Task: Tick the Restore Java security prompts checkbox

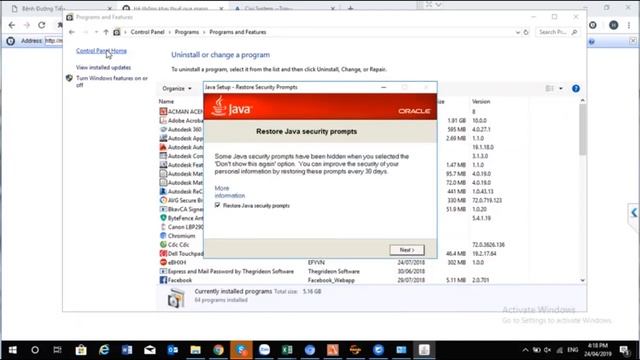Action: (x=218, y=205)
